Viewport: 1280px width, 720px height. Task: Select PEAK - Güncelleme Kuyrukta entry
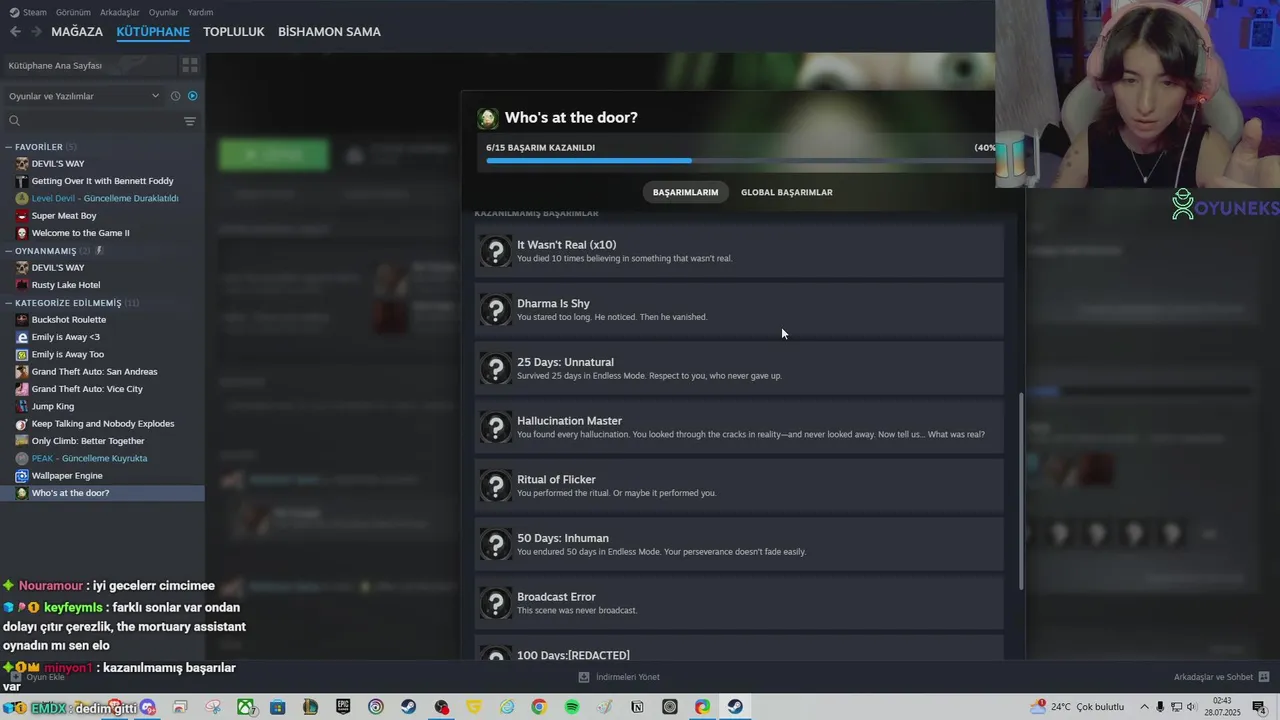89,458
